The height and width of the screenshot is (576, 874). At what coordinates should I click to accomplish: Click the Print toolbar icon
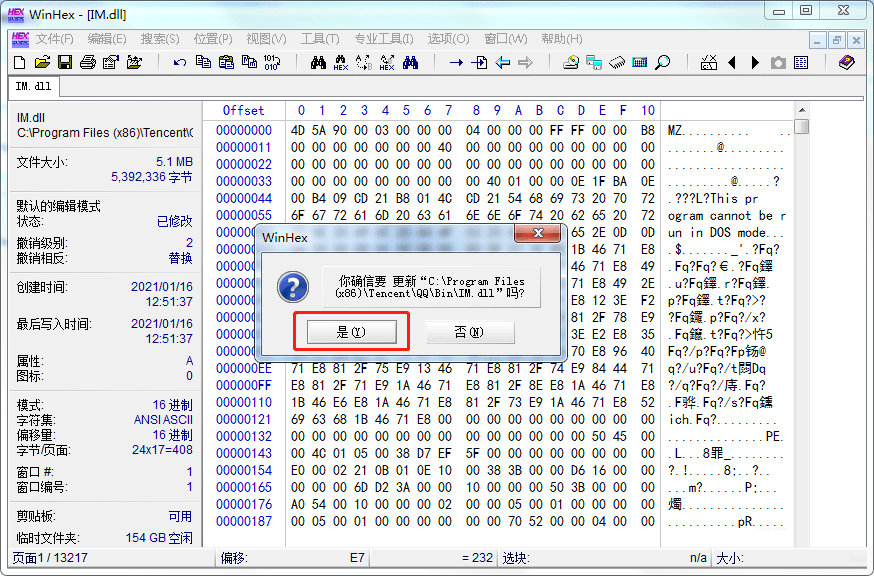click(88, 62)
